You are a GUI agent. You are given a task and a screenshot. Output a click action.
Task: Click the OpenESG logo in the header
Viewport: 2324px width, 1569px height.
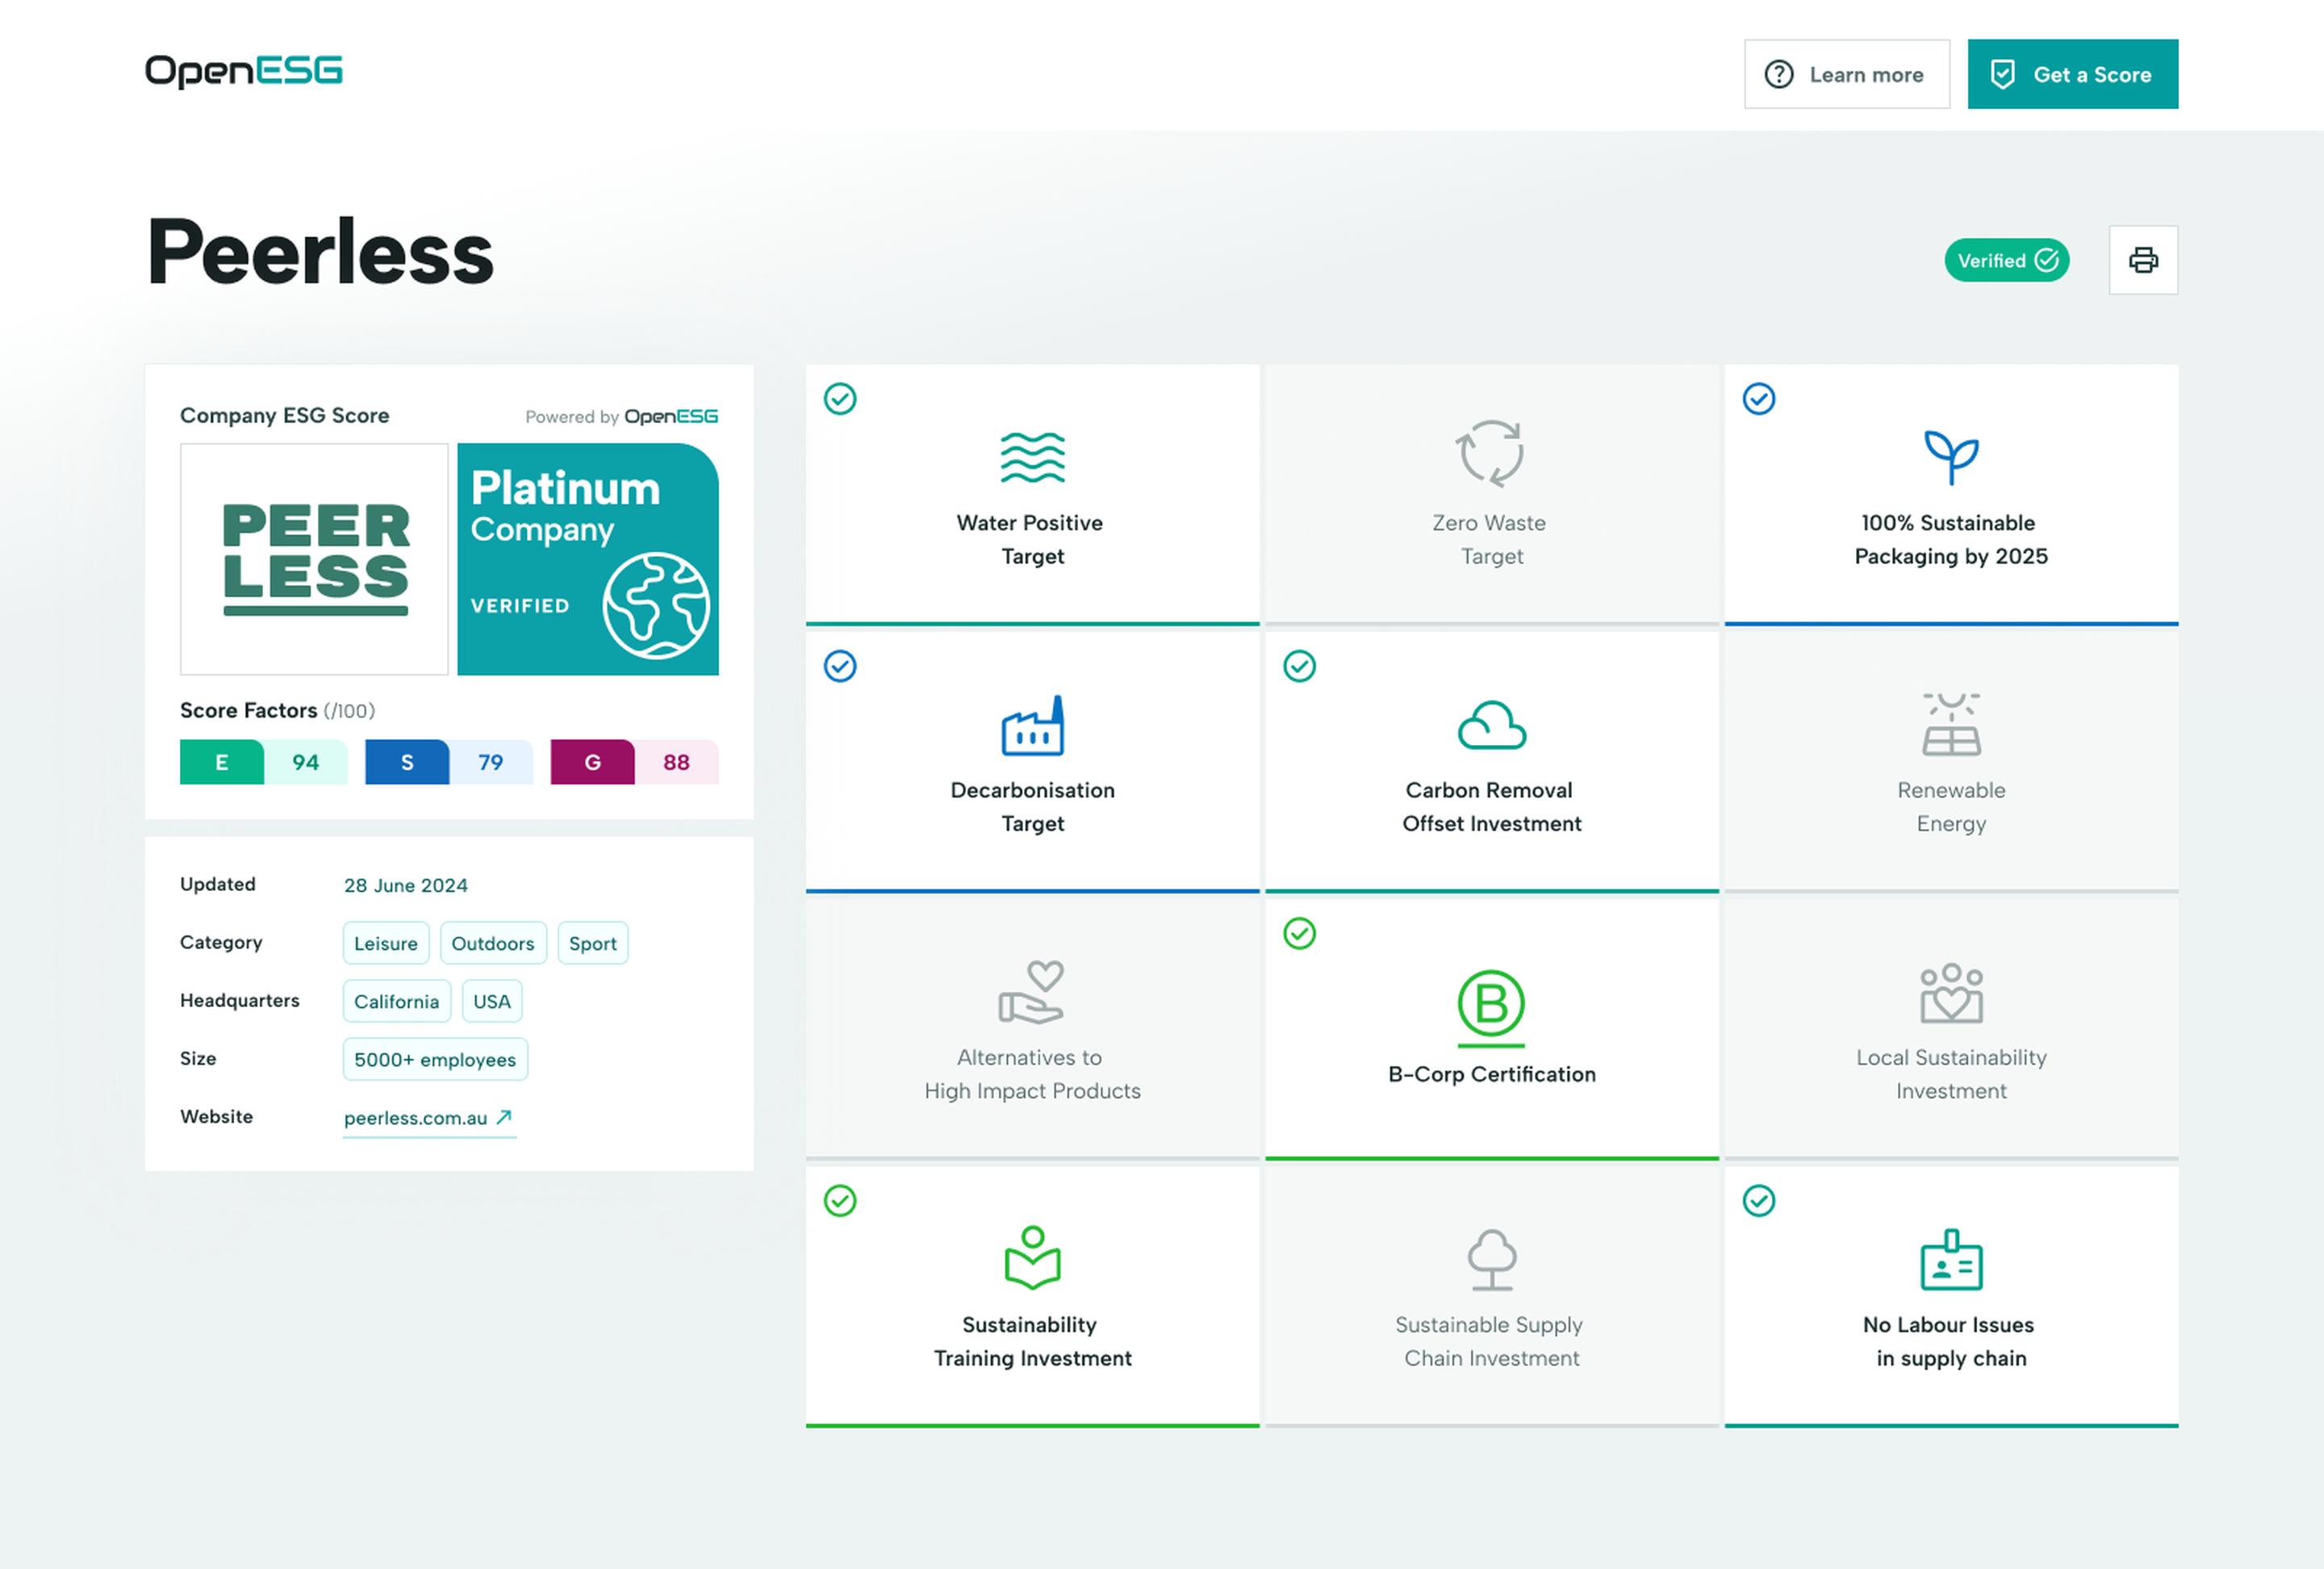coord(243,71)
